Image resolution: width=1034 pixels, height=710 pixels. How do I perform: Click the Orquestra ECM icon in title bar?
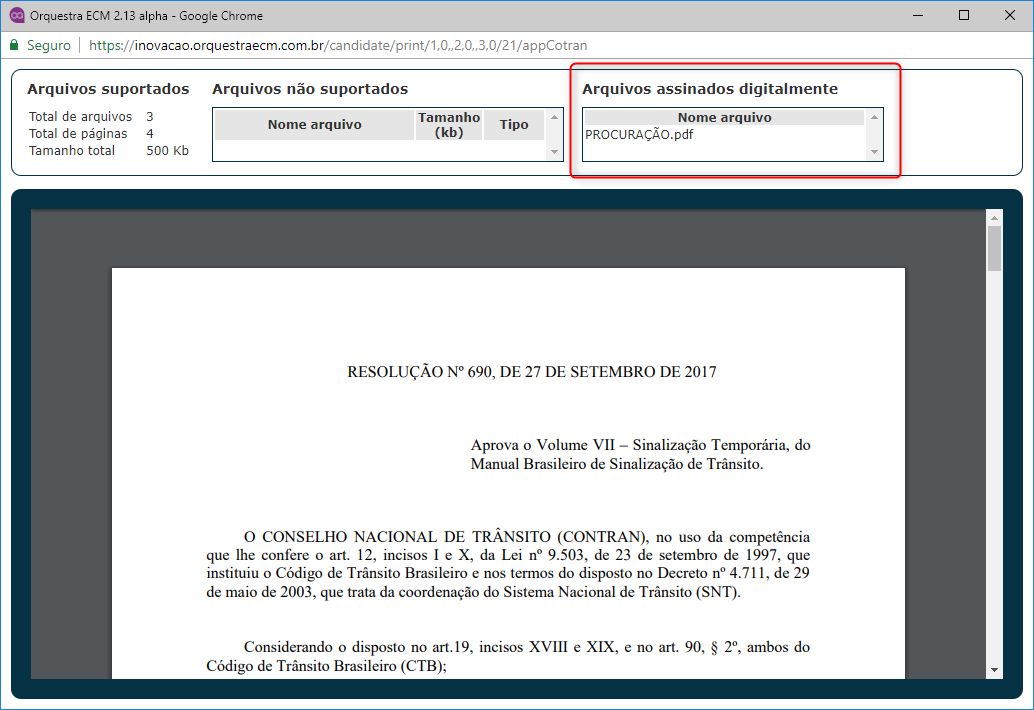click(x=16, y=15)
